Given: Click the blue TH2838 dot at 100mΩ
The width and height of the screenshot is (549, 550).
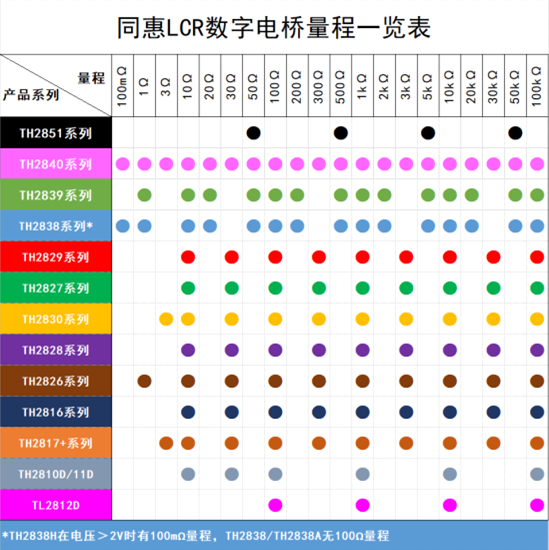Looking at the screenshot, I should 122,226.
